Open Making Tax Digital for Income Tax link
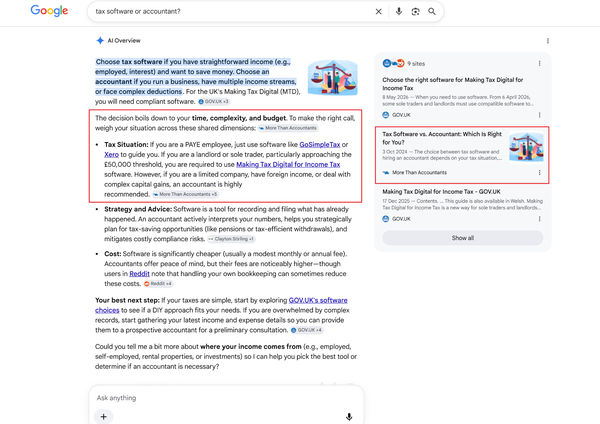This screenshot has width=600, height=424. point(288,165)
